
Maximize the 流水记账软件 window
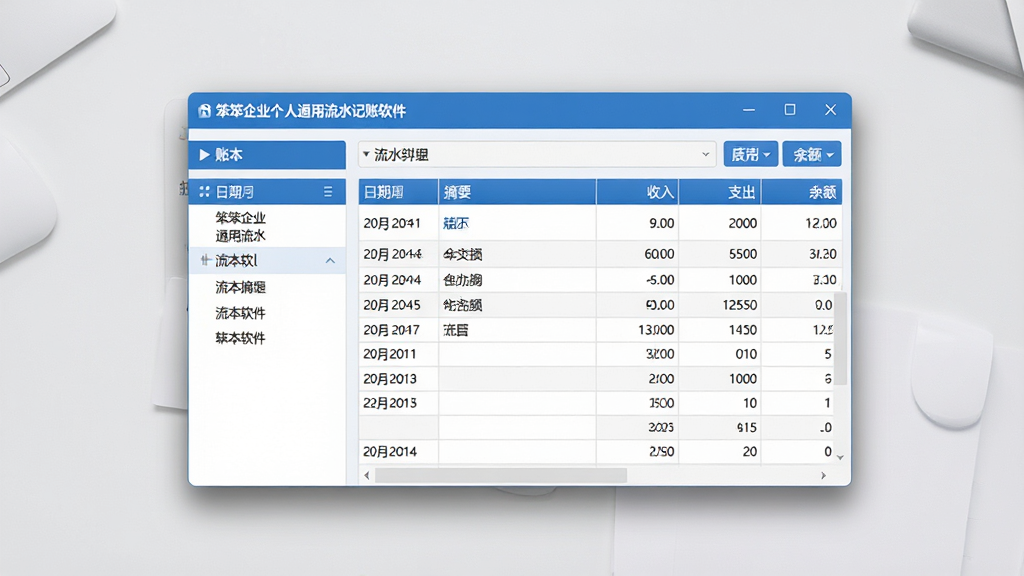coord(790,110)
